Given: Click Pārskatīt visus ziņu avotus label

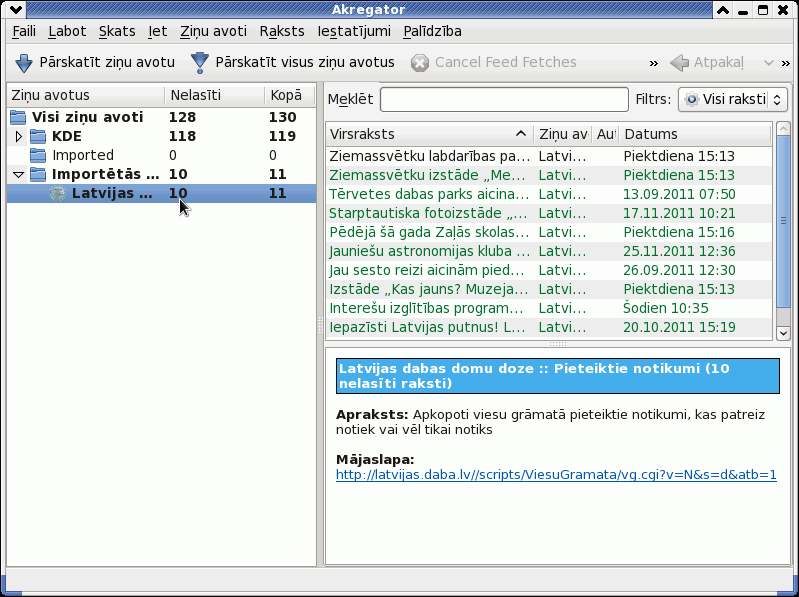Looking at the screenshot, I should [305, 62].
